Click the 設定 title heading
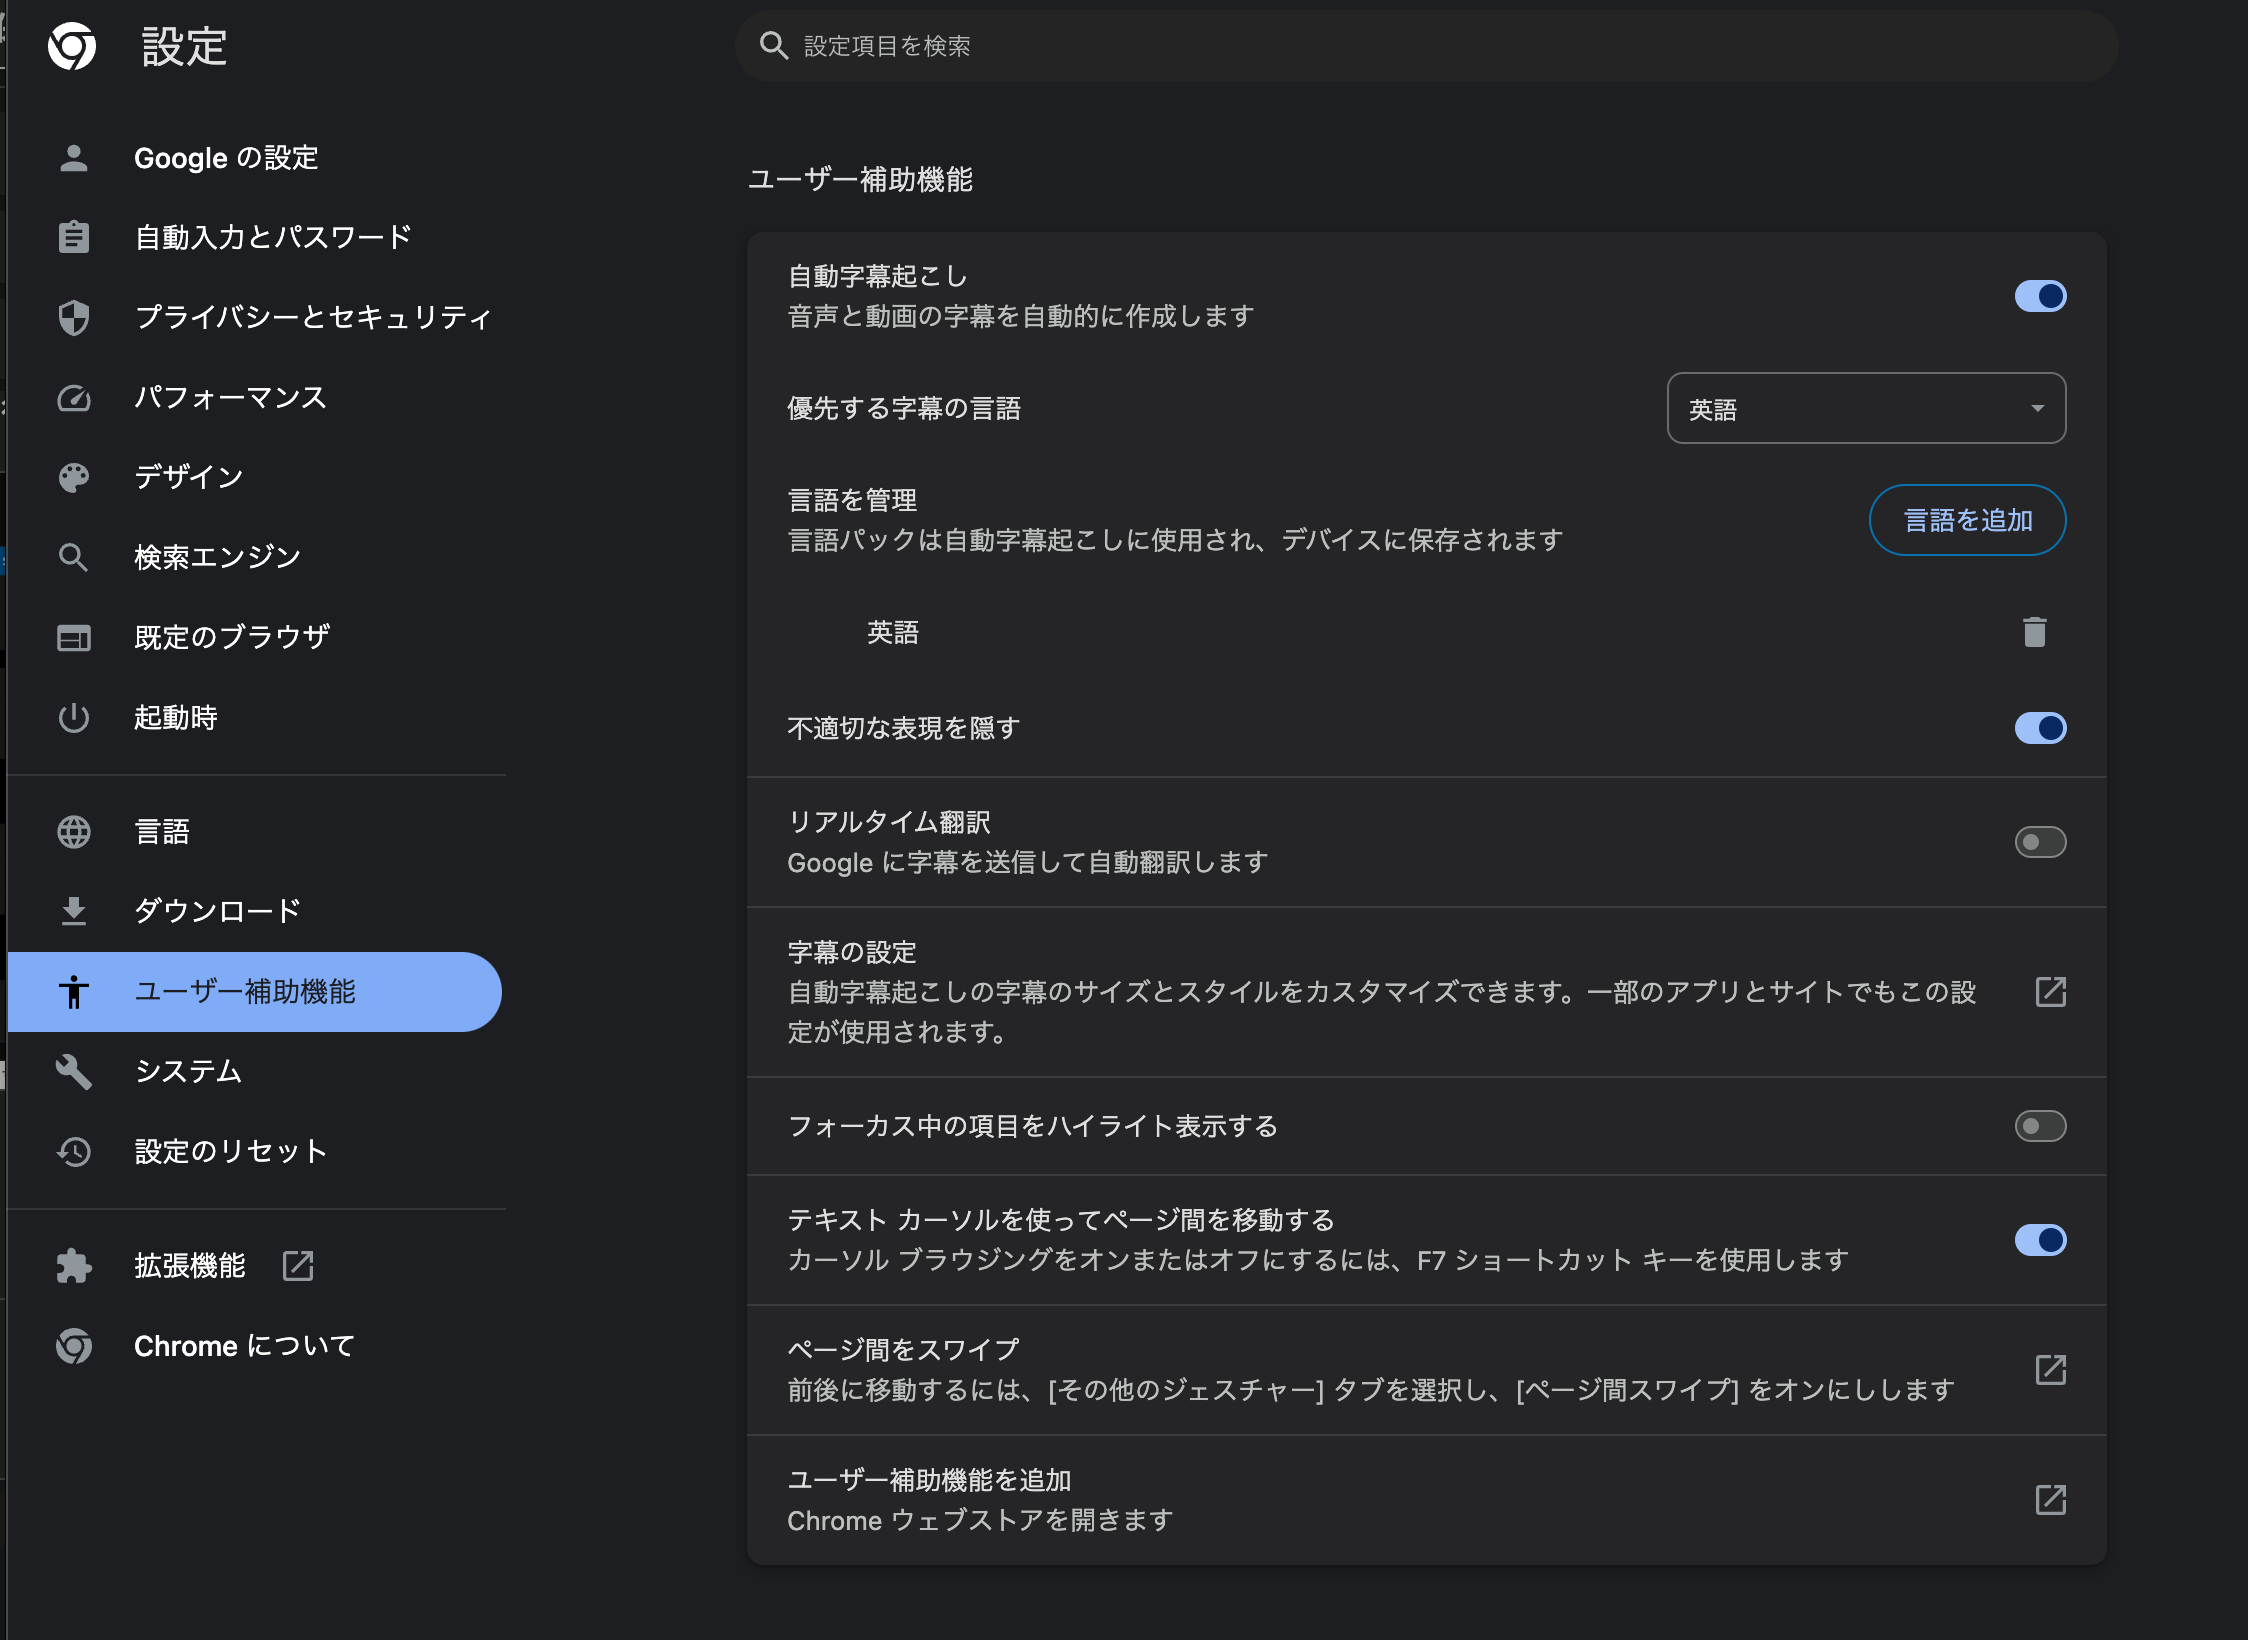This screenshot has height=1640, width=2248. (184, 46)
